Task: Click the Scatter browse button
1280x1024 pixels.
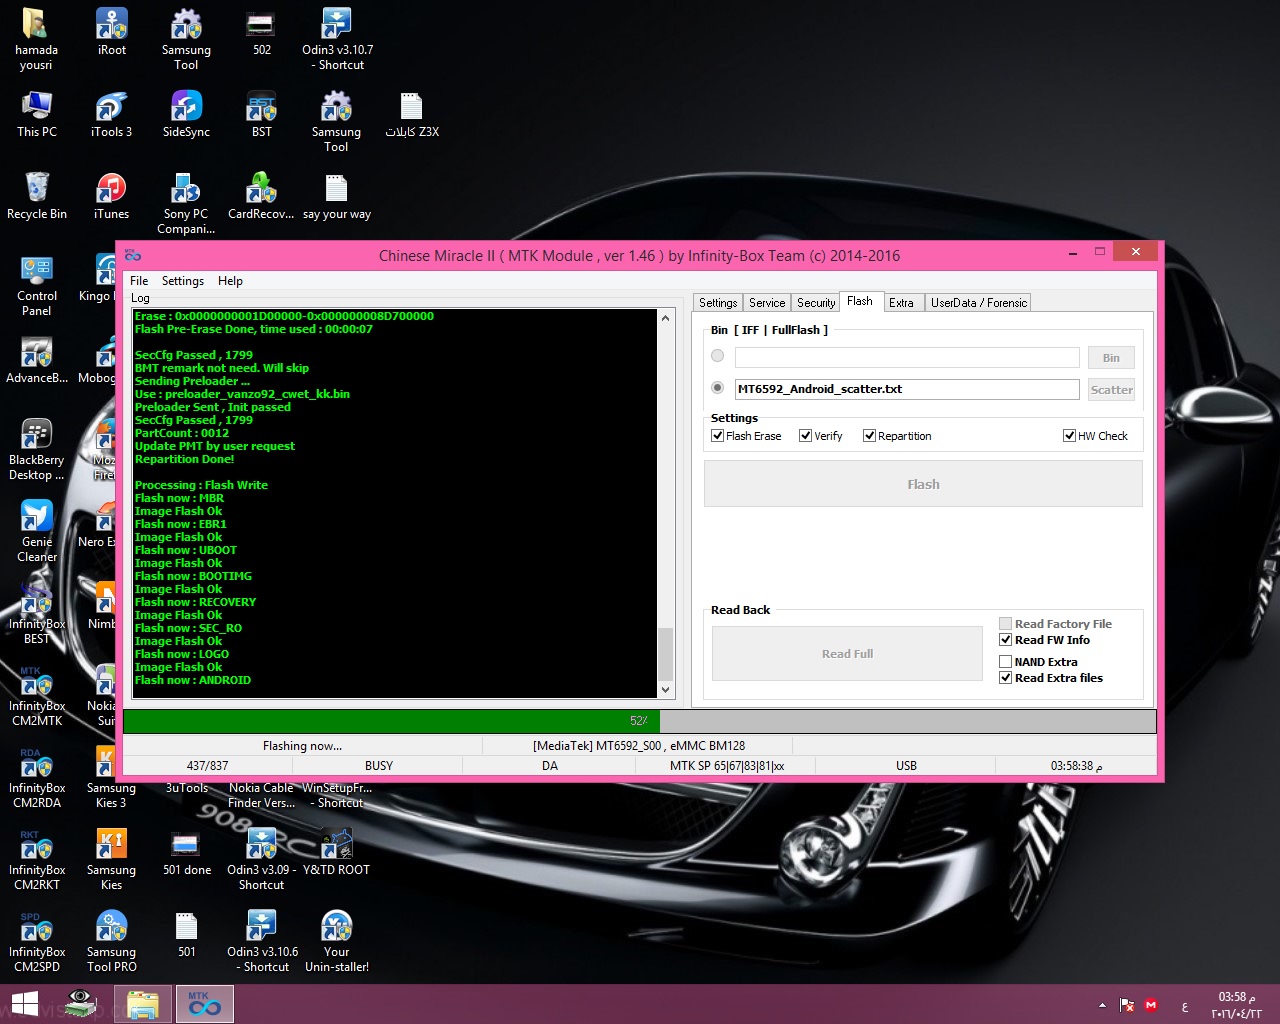Action: pos(1111,390)
